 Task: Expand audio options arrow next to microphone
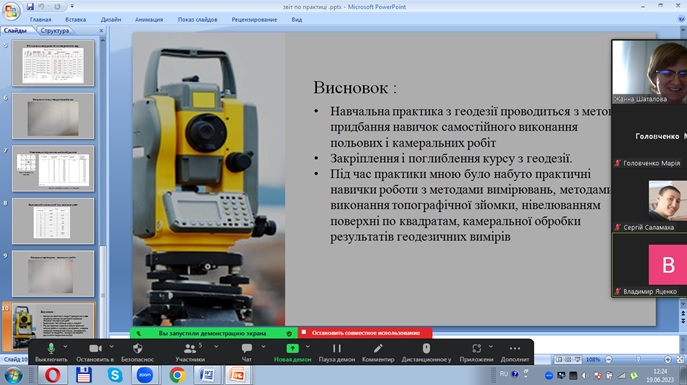[x=65, y=346]
